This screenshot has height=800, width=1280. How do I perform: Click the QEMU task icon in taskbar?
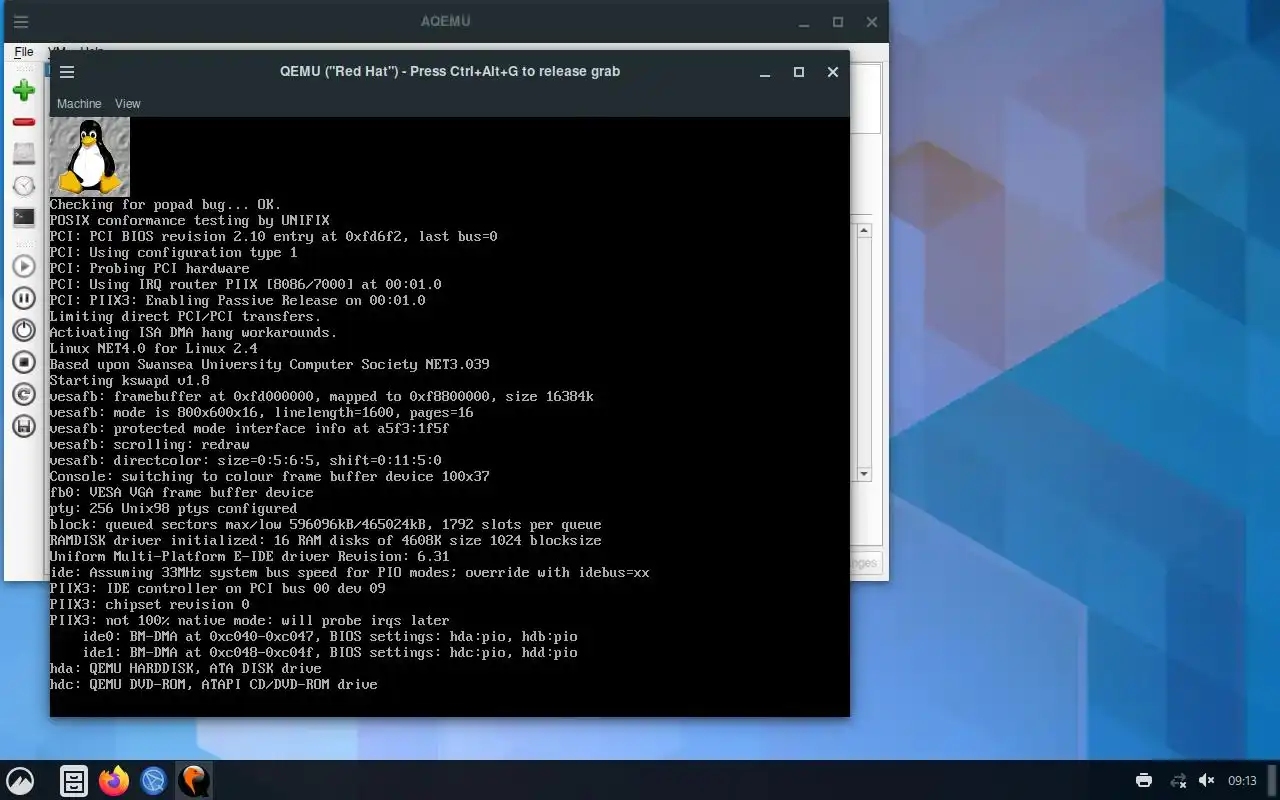coord(194,781)
